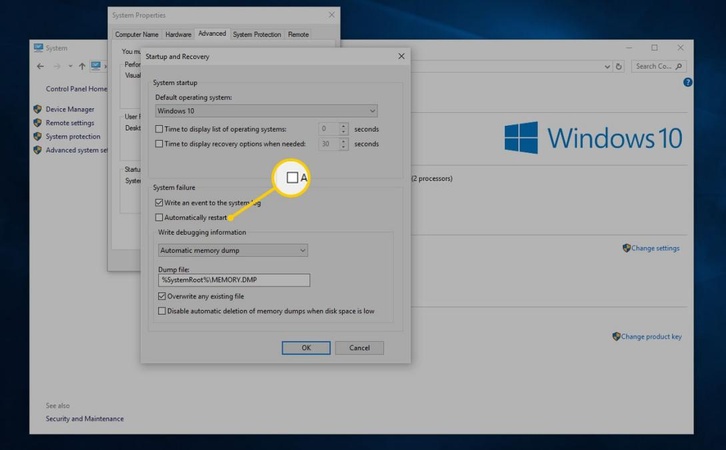
Task: Open the recent locations chevron beside forward arrow
Action: point(70,67)
